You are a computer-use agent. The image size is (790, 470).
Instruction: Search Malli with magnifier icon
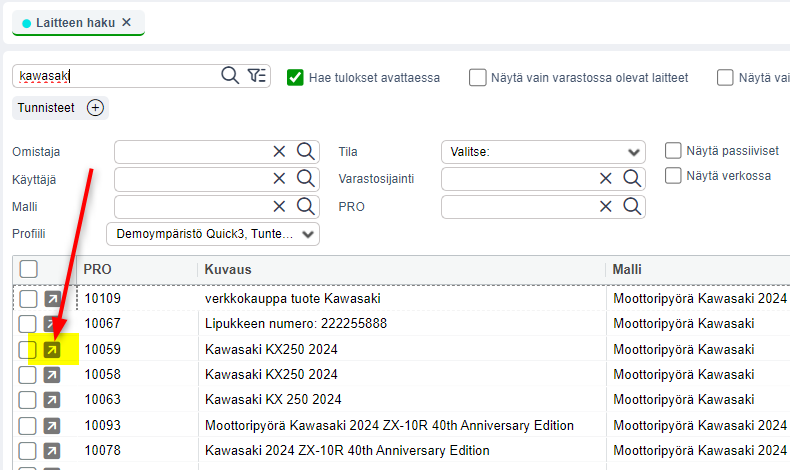click(x=306, y=206)
